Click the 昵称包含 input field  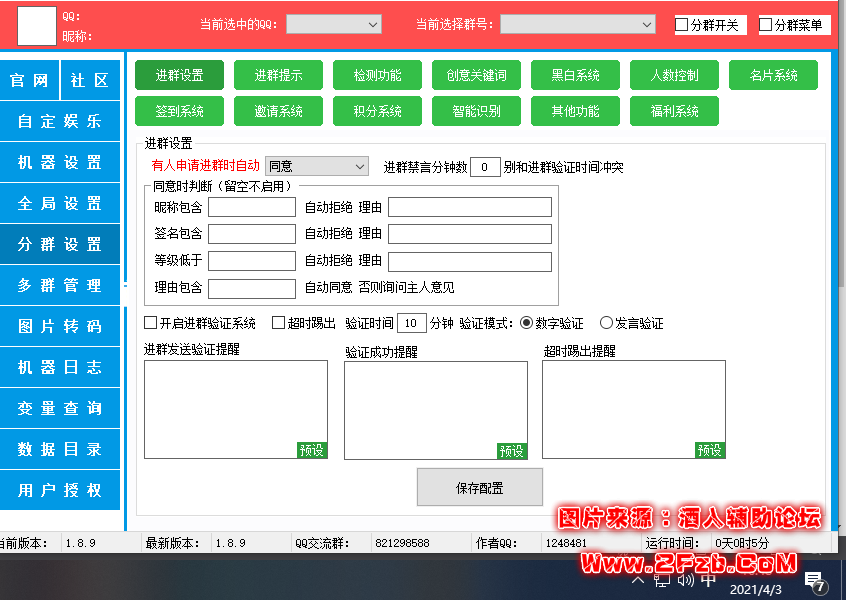pos(251,207)
